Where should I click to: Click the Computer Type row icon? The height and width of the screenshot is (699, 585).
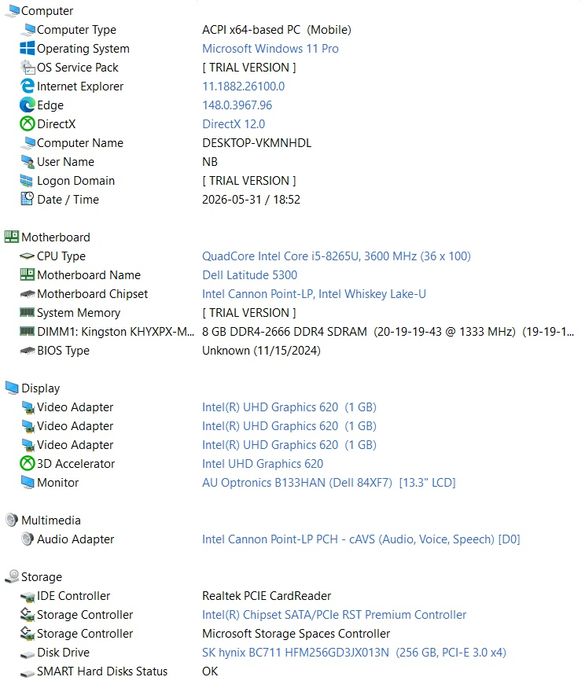pyautogui.click(x=28, y=29)
